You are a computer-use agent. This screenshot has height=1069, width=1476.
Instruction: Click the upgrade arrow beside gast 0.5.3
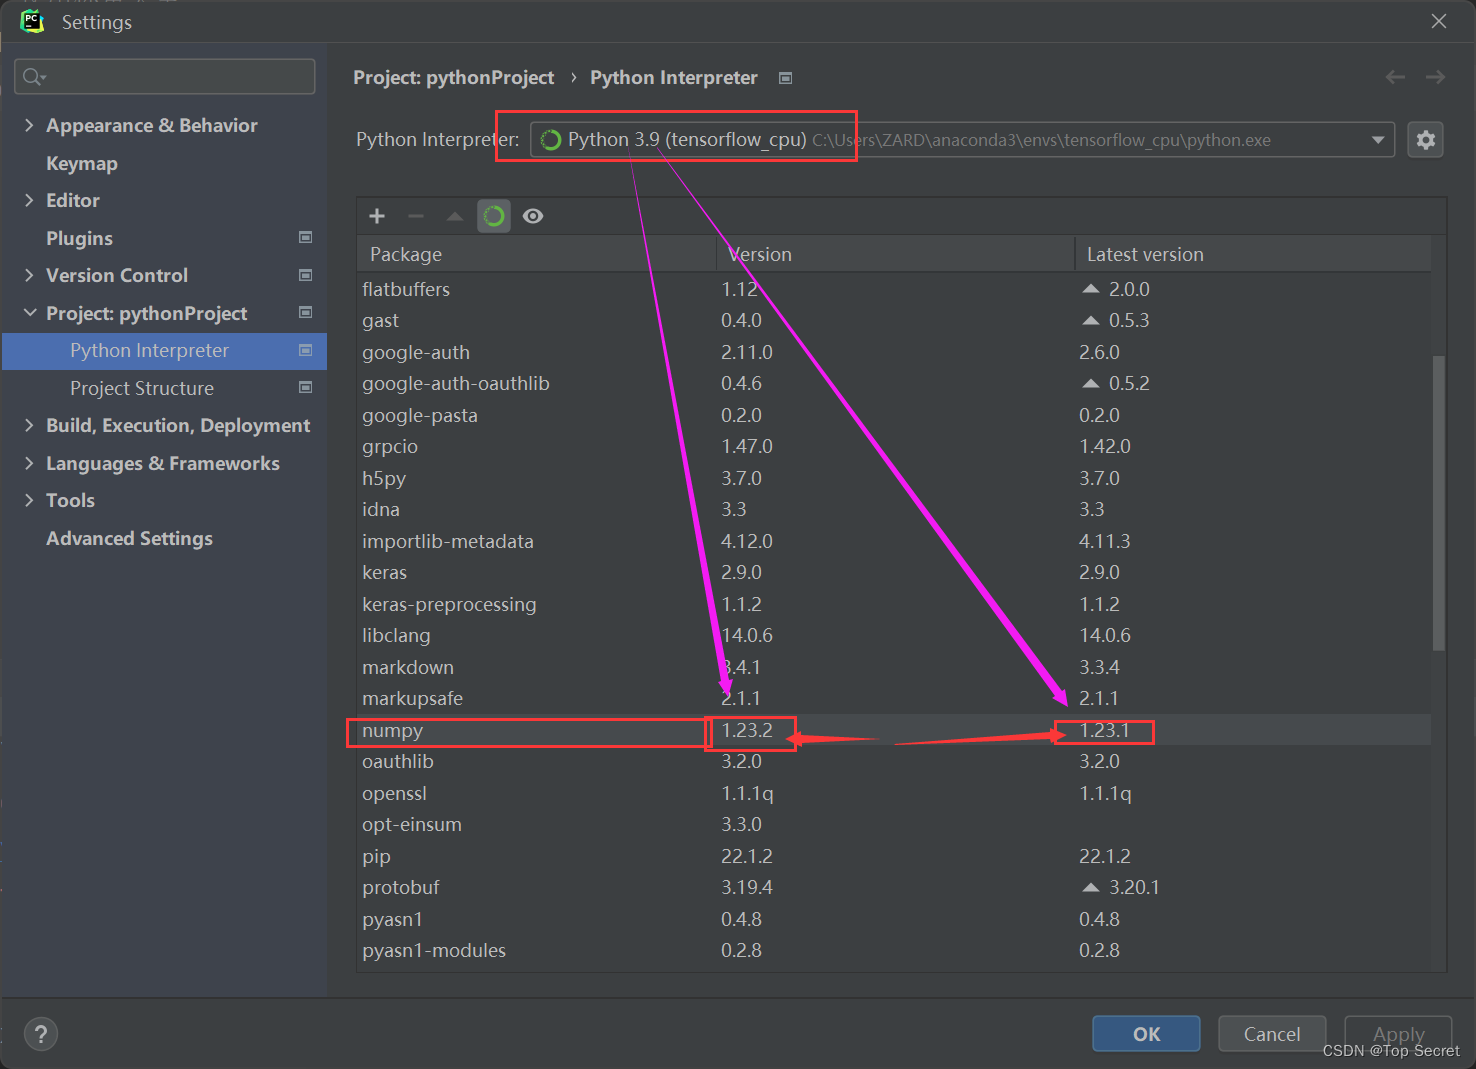click(1091, 320)
